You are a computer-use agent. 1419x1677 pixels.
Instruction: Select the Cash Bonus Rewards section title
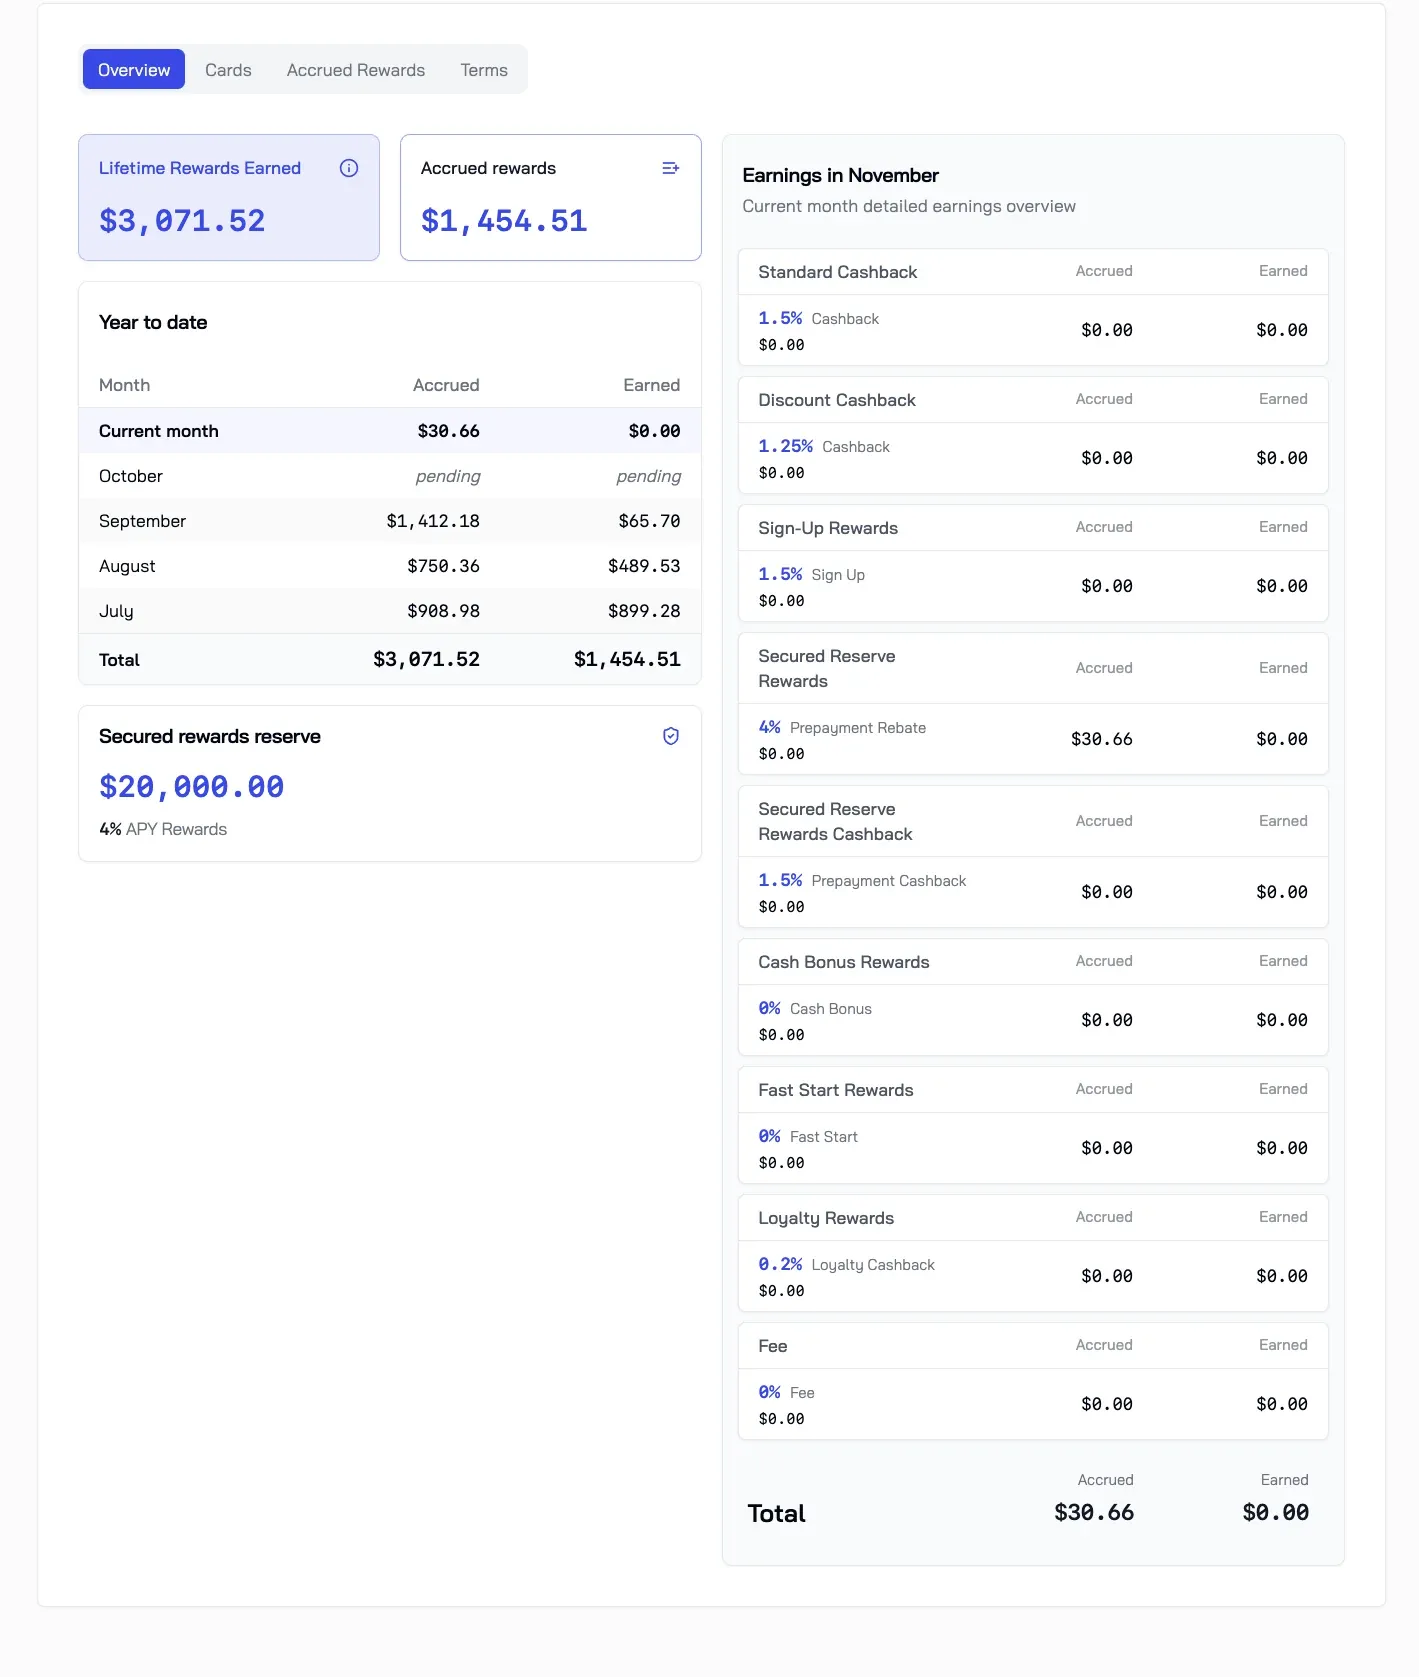pos(844,962)
